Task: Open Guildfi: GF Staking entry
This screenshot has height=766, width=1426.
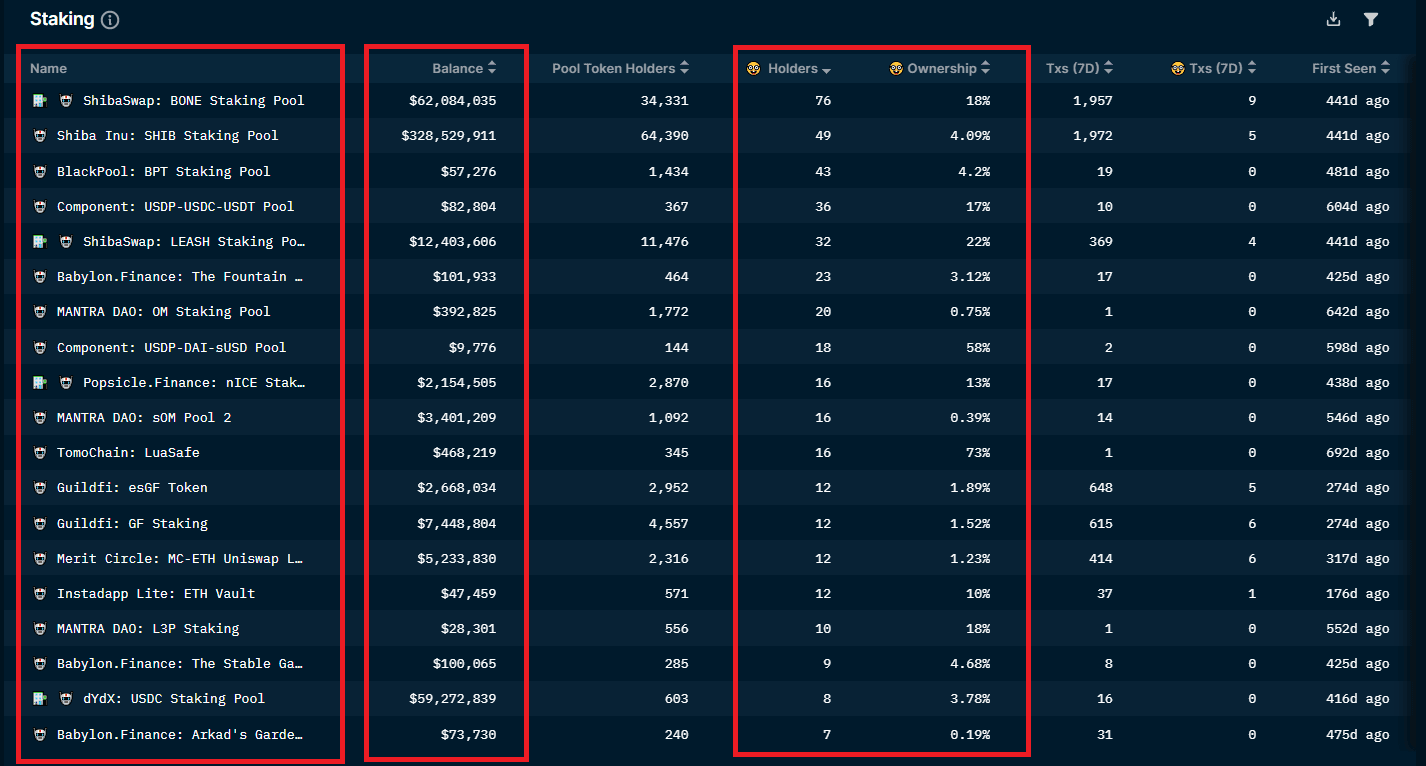Action: click(132, 524)
